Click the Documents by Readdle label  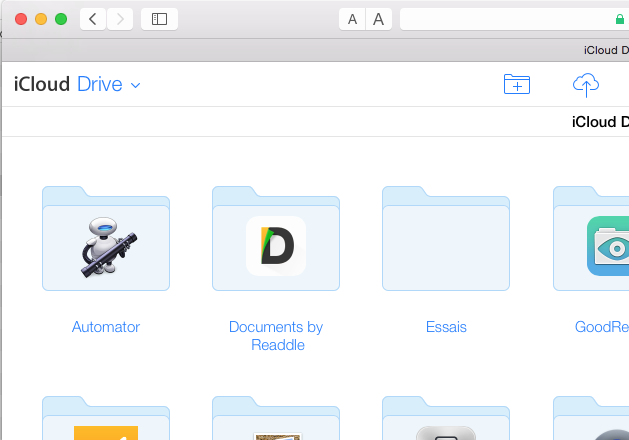point(276,335)
